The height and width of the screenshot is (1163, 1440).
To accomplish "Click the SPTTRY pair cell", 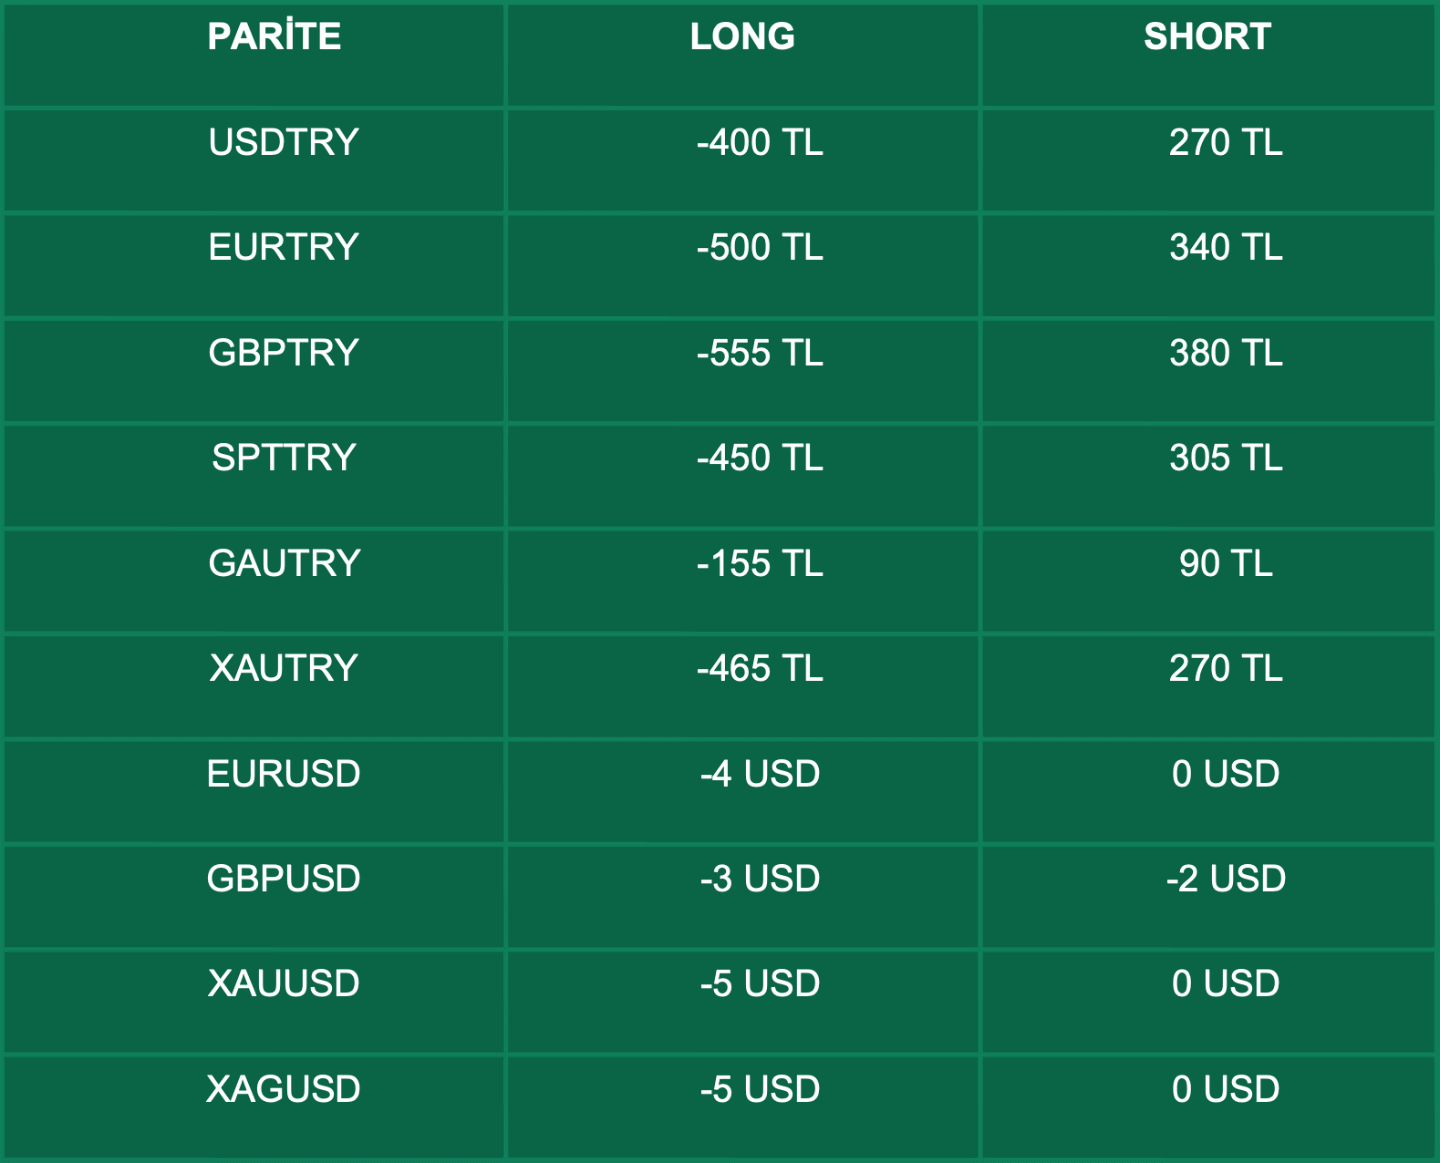I will 283,458.
